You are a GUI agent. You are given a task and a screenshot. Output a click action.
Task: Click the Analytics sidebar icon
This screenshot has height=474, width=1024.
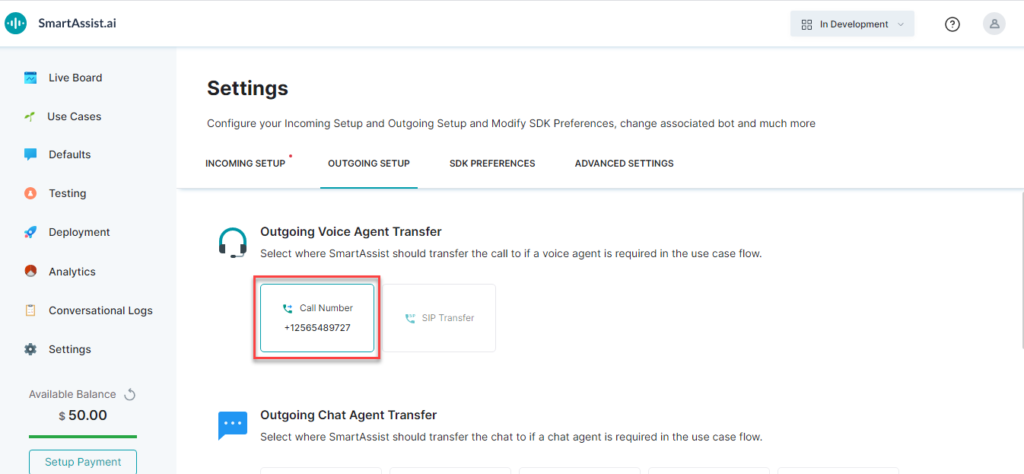(x=31, y=272)
